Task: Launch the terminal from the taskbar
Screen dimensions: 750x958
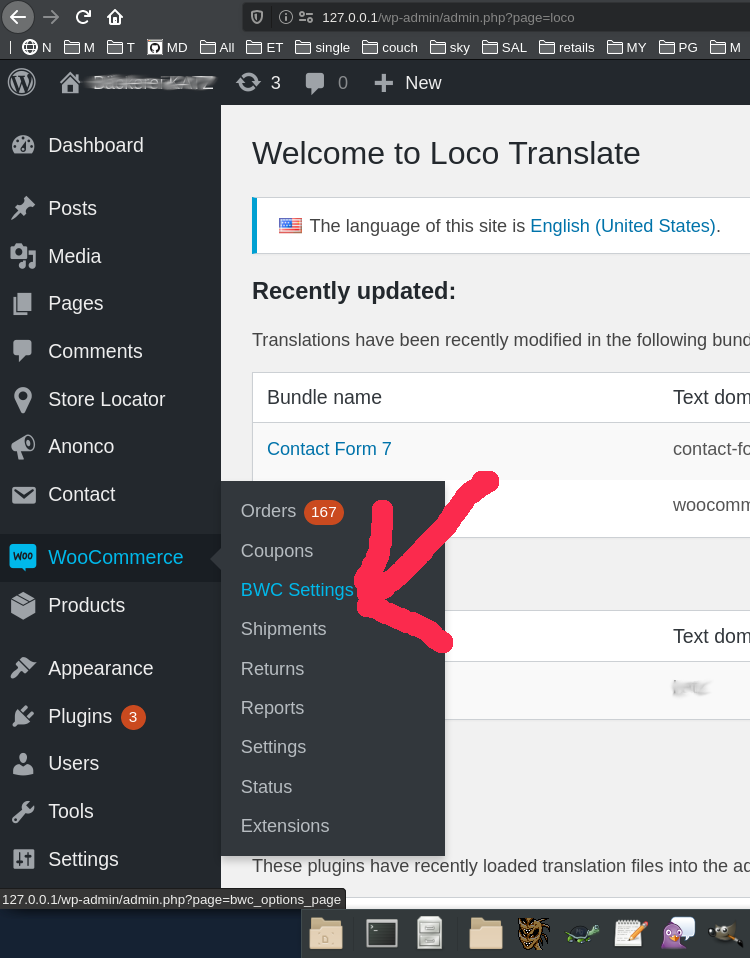Action: [382, 934]
